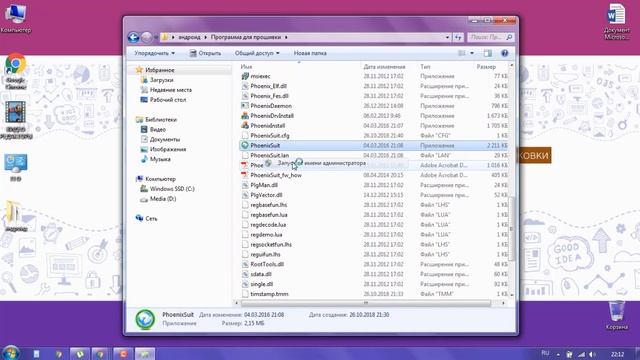Screen dimensions: 640x360
Task: Select the PlgVector.dll file name
Action: point(266,195)
